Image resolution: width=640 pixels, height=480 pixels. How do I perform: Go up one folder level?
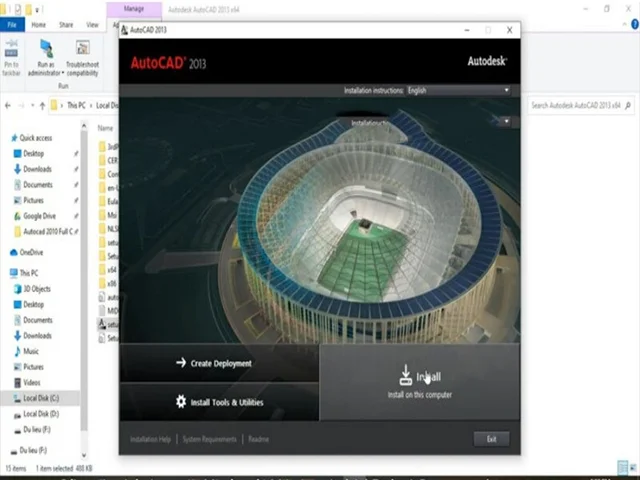[42, 105]
